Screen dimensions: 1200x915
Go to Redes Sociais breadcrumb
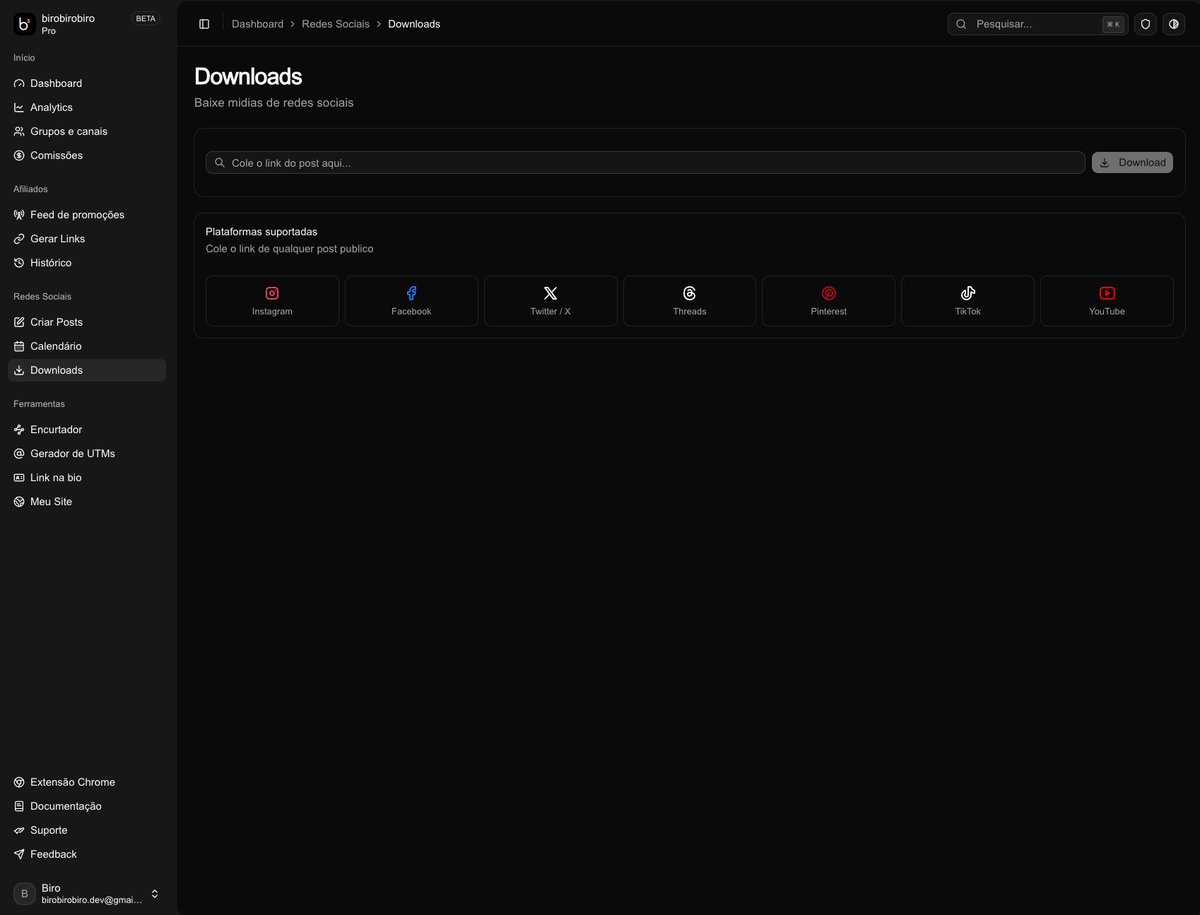click(335, 24)
